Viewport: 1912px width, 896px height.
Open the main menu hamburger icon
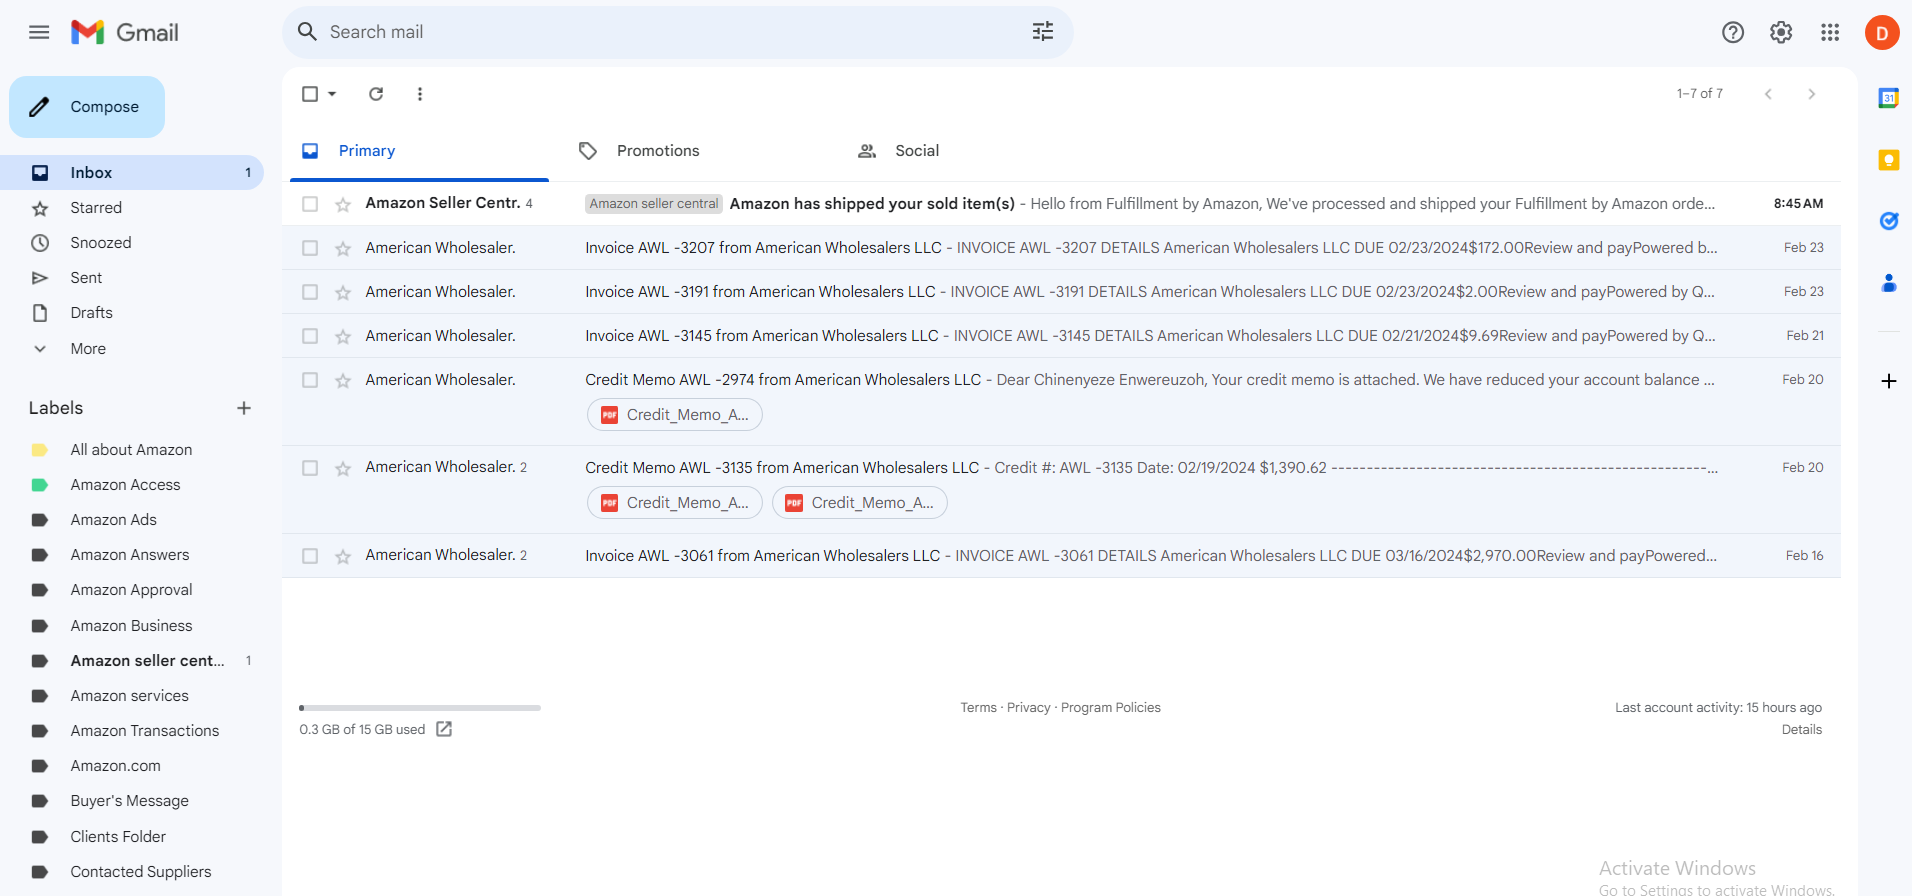[x=39, y=32]
